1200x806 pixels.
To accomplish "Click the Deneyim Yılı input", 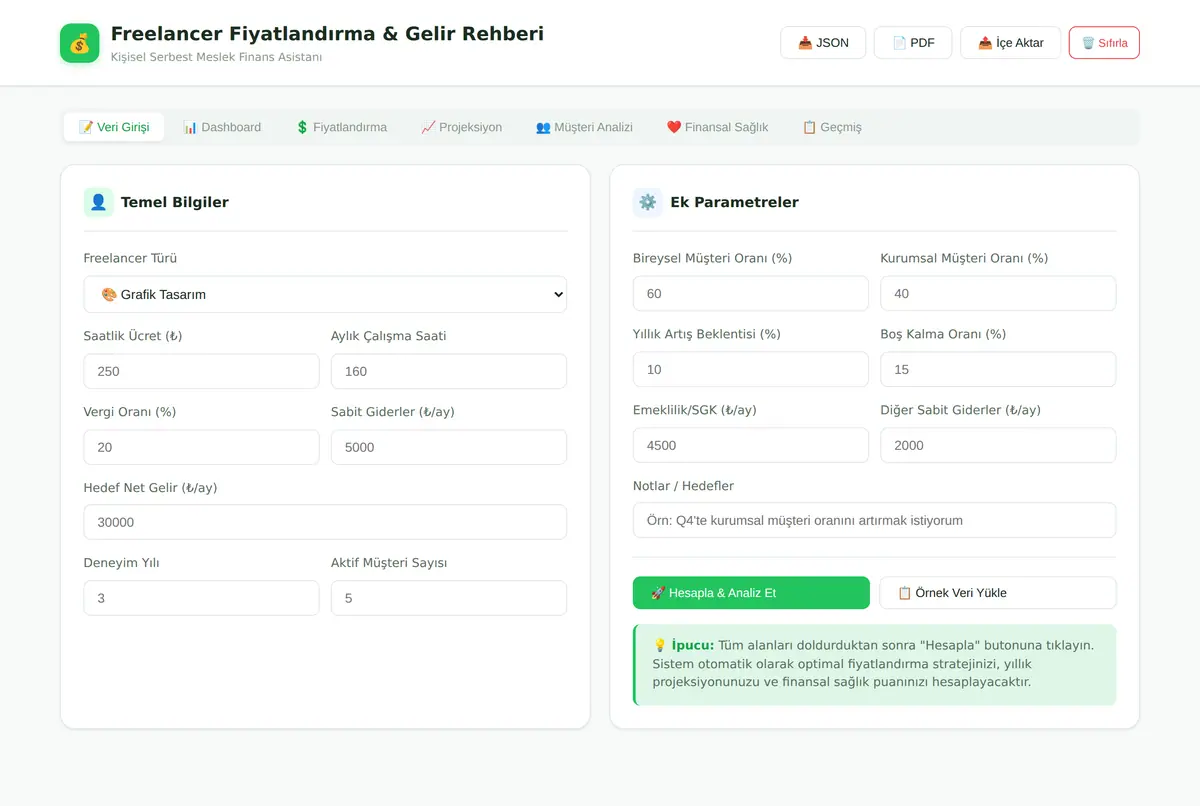I will tap(201, 598).
